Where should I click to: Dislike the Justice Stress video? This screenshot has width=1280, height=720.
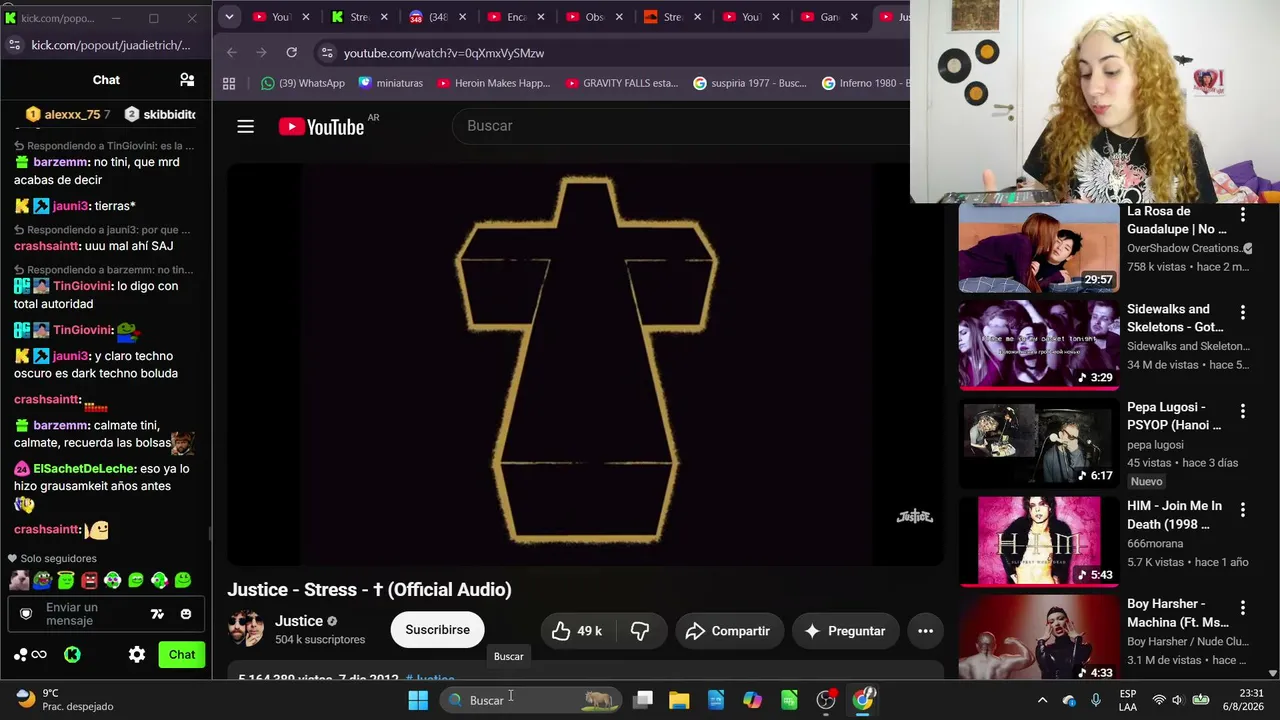[x=640, y=631]
